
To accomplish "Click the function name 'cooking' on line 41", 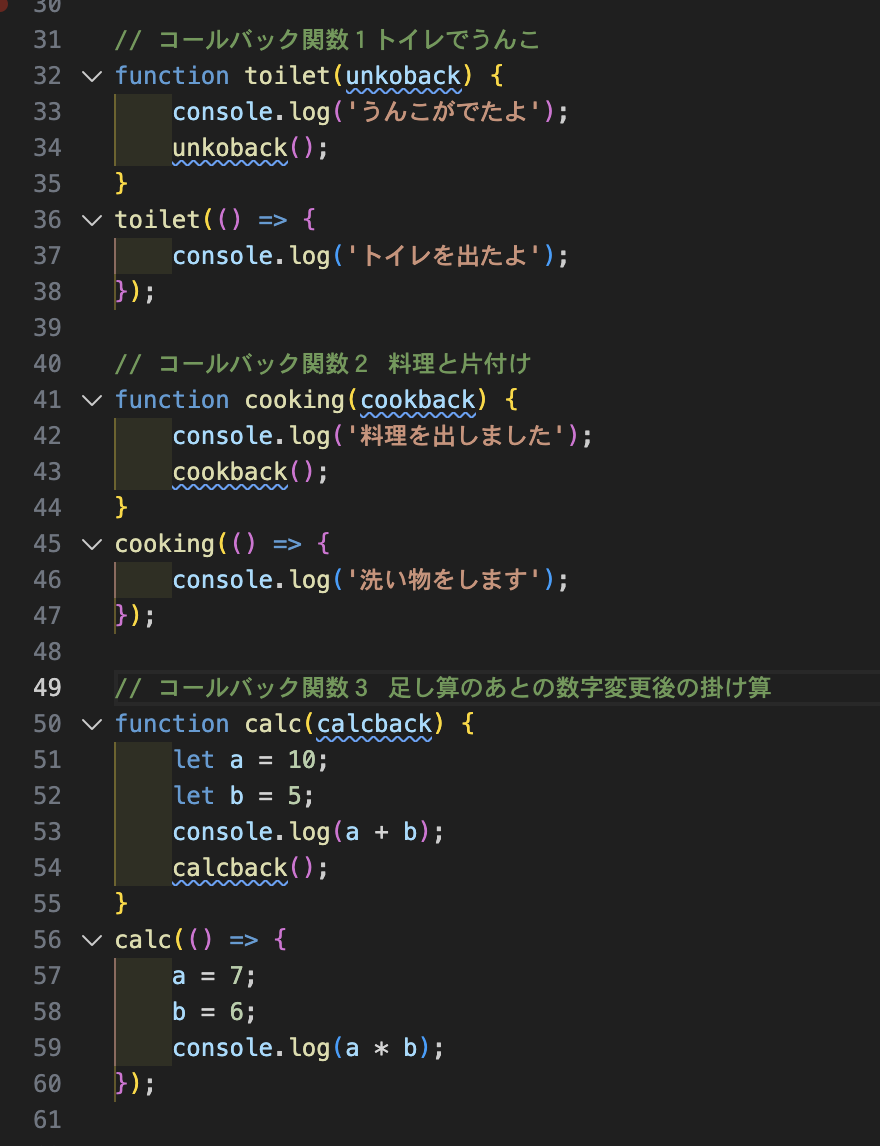I will click(295, 400).
